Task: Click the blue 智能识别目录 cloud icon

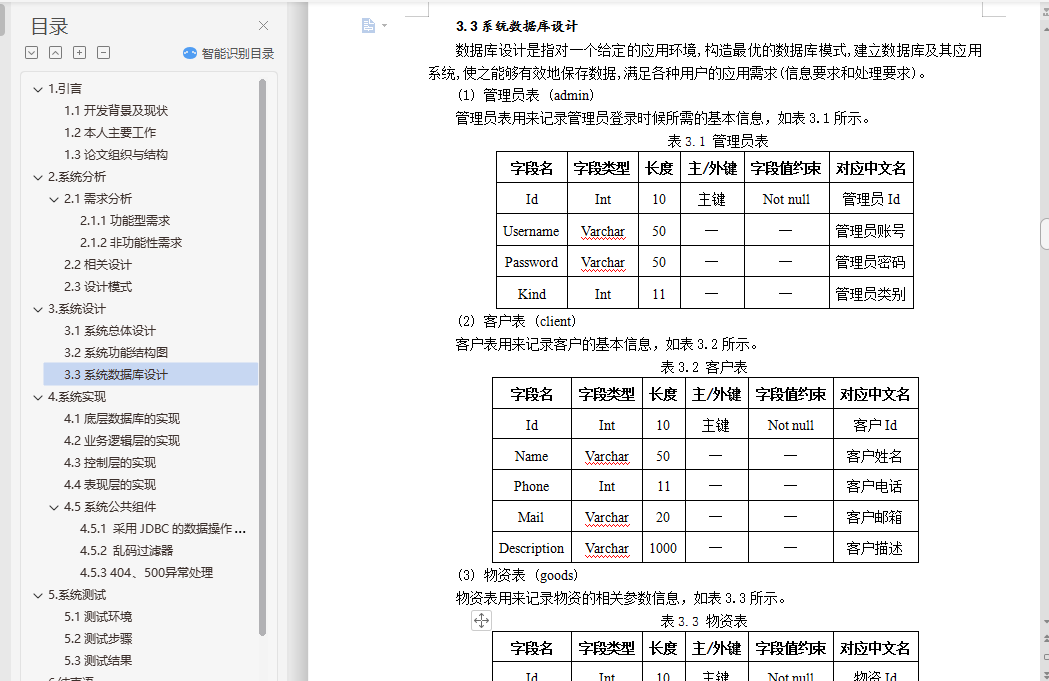Action: (x=190, y=54)
